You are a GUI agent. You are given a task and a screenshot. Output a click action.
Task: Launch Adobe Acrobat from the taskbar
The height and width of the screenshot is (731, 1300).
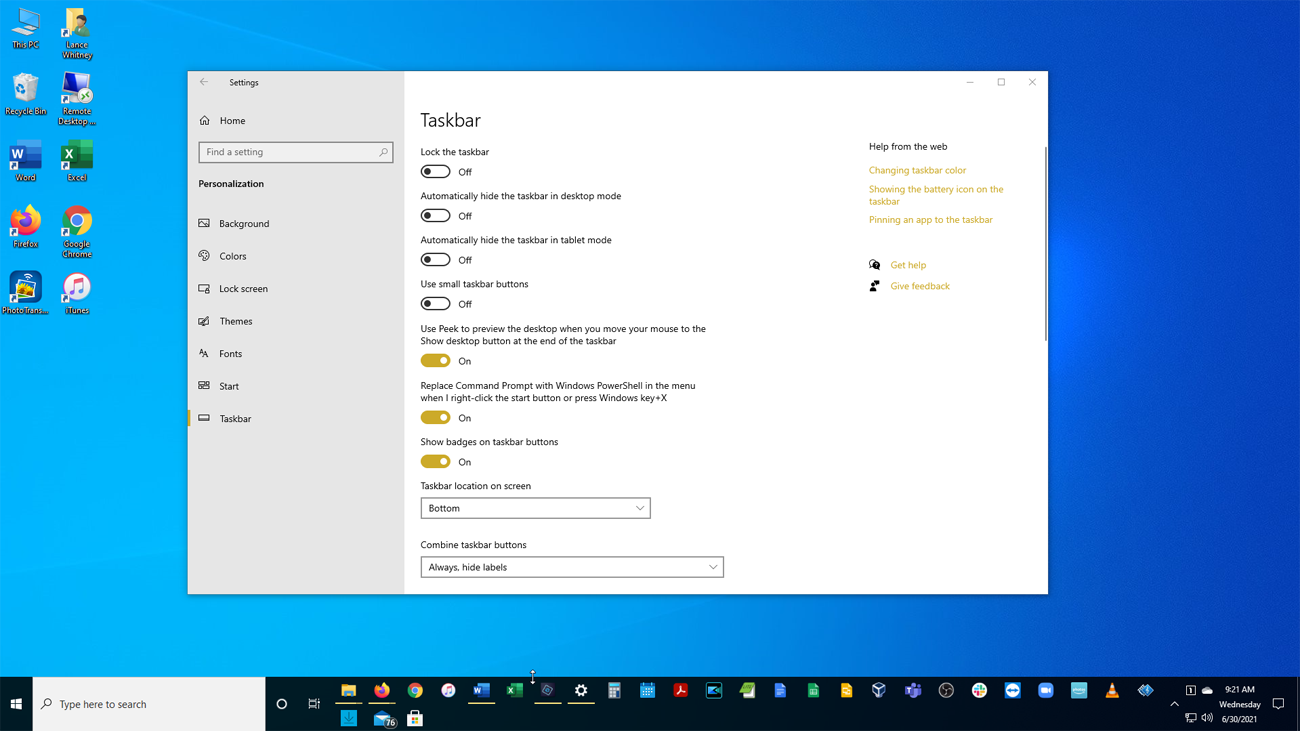click(x=681, y=690)
